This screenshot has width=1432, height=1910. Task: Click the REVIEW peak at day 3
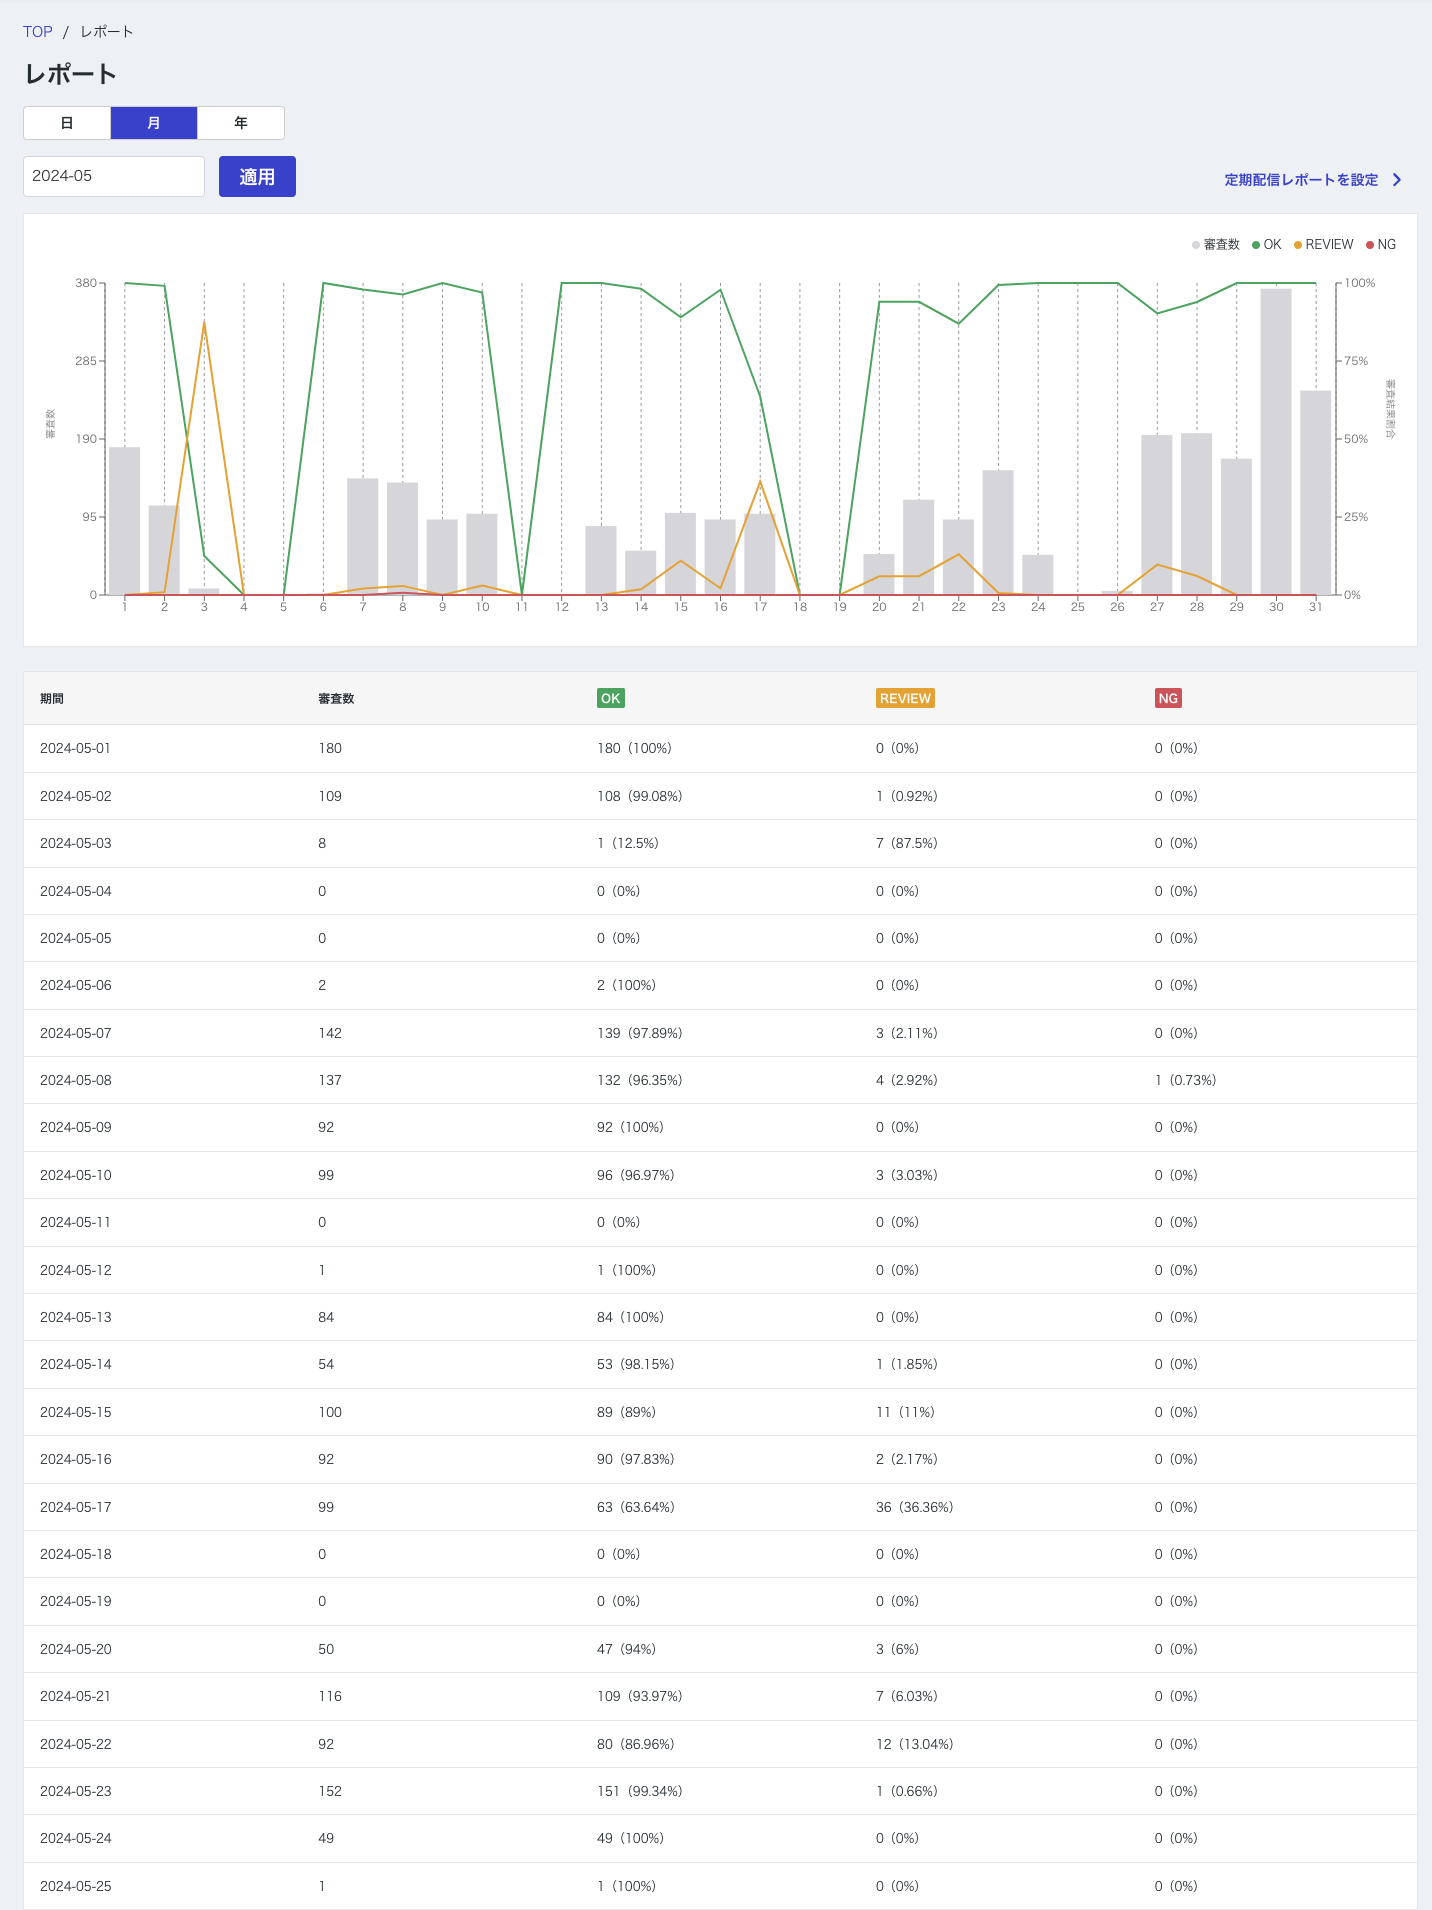point(204,322)
